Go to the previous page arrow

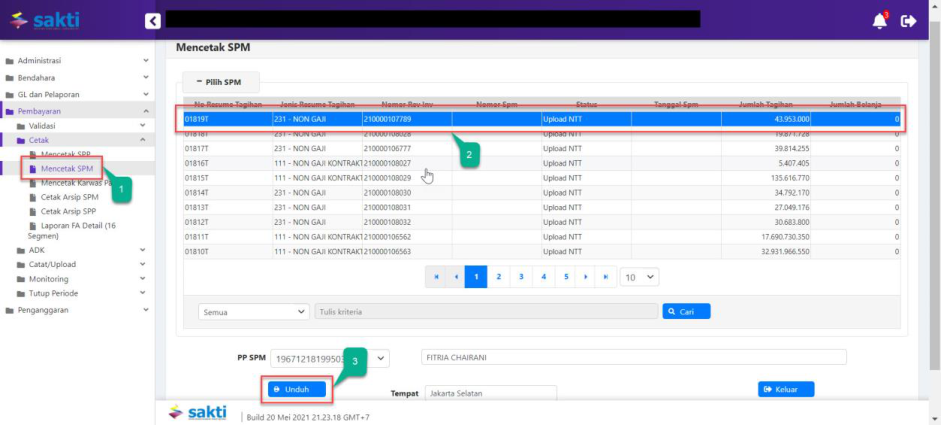coord(456,276)
